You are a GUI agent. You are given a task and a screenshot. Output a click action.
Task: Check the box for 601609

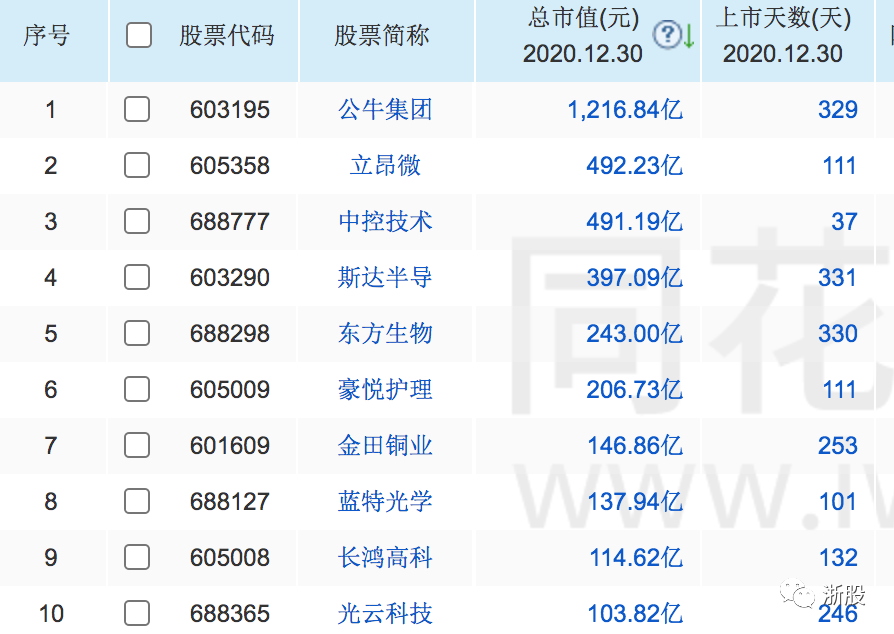pyautogui.click(x=137, y=445)
